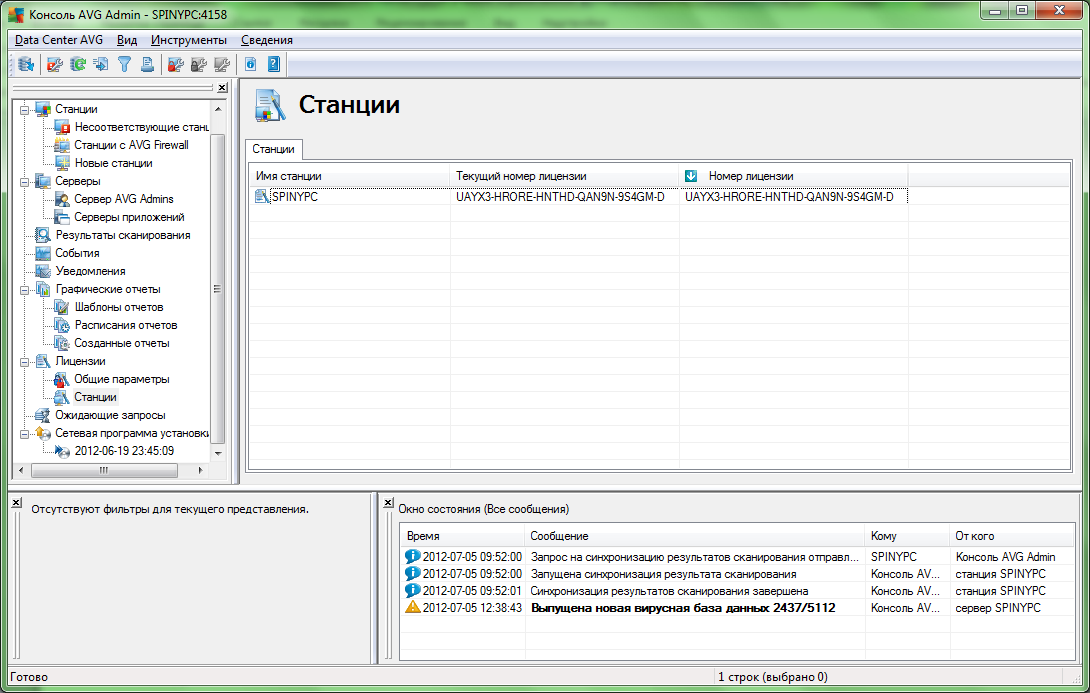
Task: Click tree vertical scrollbar down arrow
Action: pos(218,454)
